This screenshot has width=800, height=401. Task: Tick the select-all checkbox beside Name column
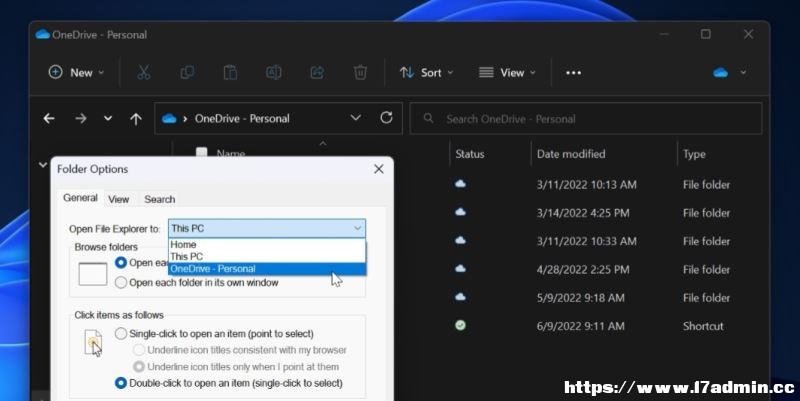point(202,152)
